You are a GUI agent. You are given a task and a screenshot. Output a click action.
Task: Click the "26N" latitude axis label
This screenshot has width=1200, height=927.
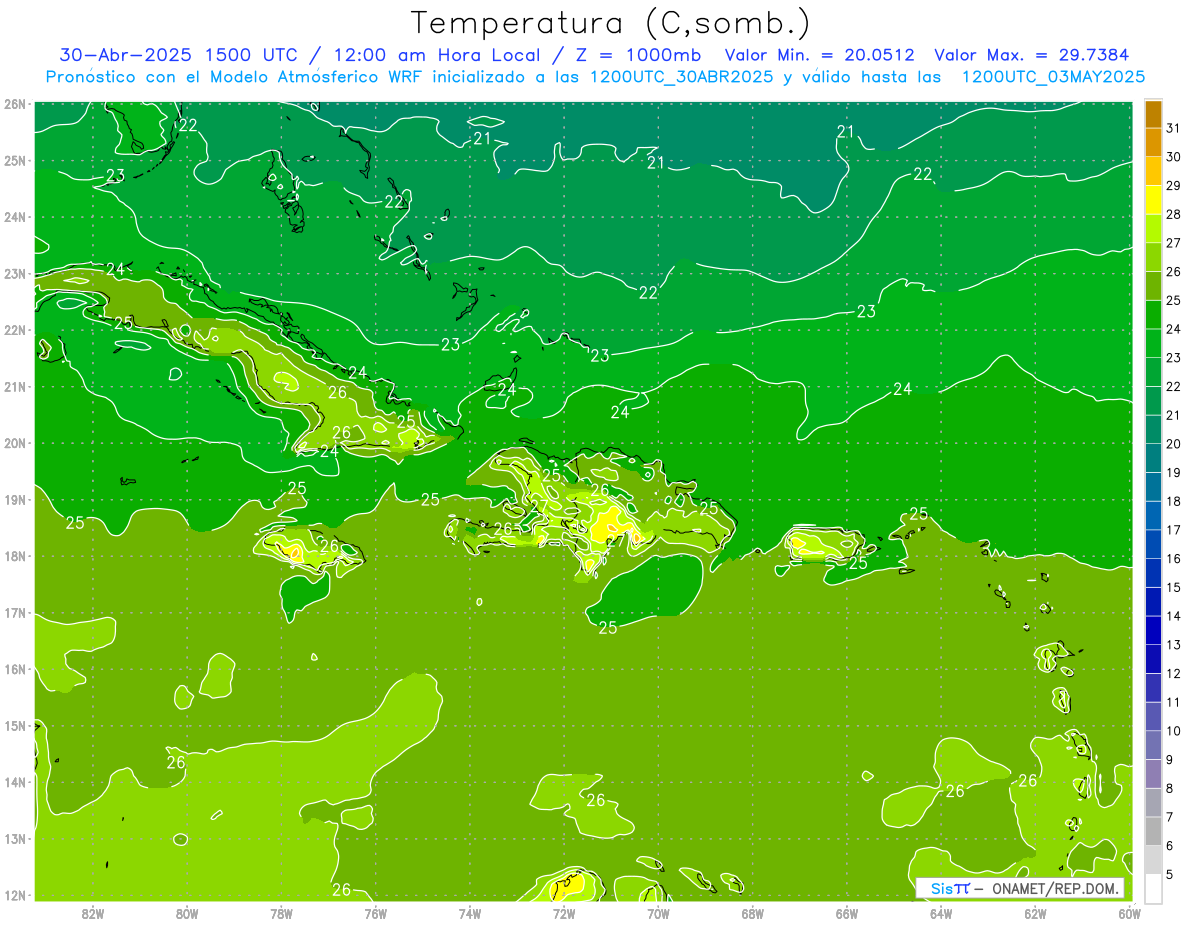click(15, 104)
